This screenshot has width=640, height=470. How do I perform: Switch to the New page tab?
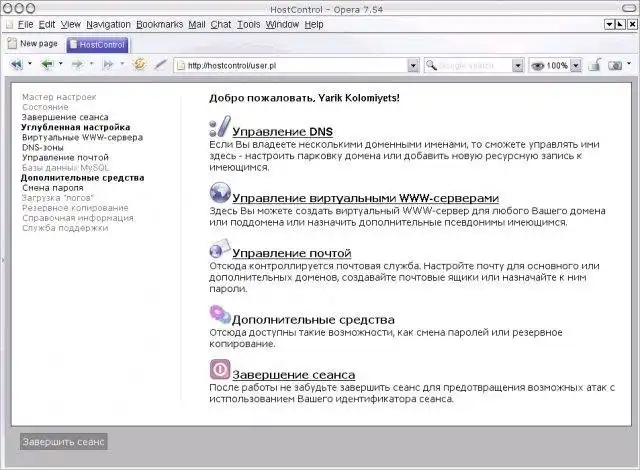point(33,43)
